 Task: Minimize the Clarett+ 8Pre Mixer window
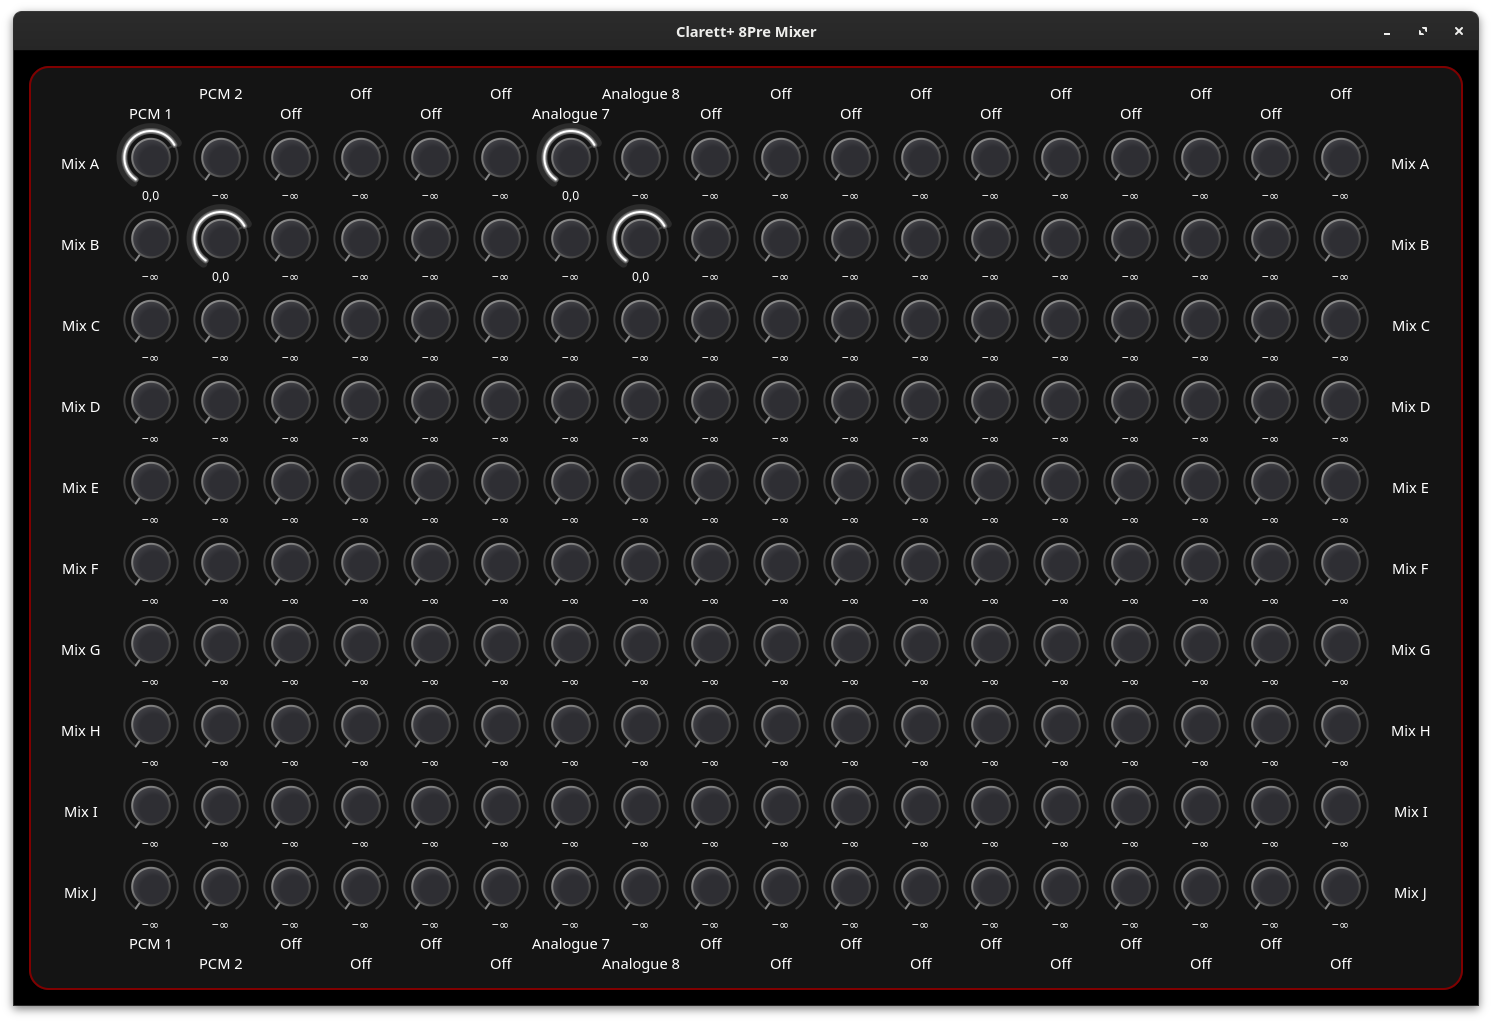tap(1387, 31)
